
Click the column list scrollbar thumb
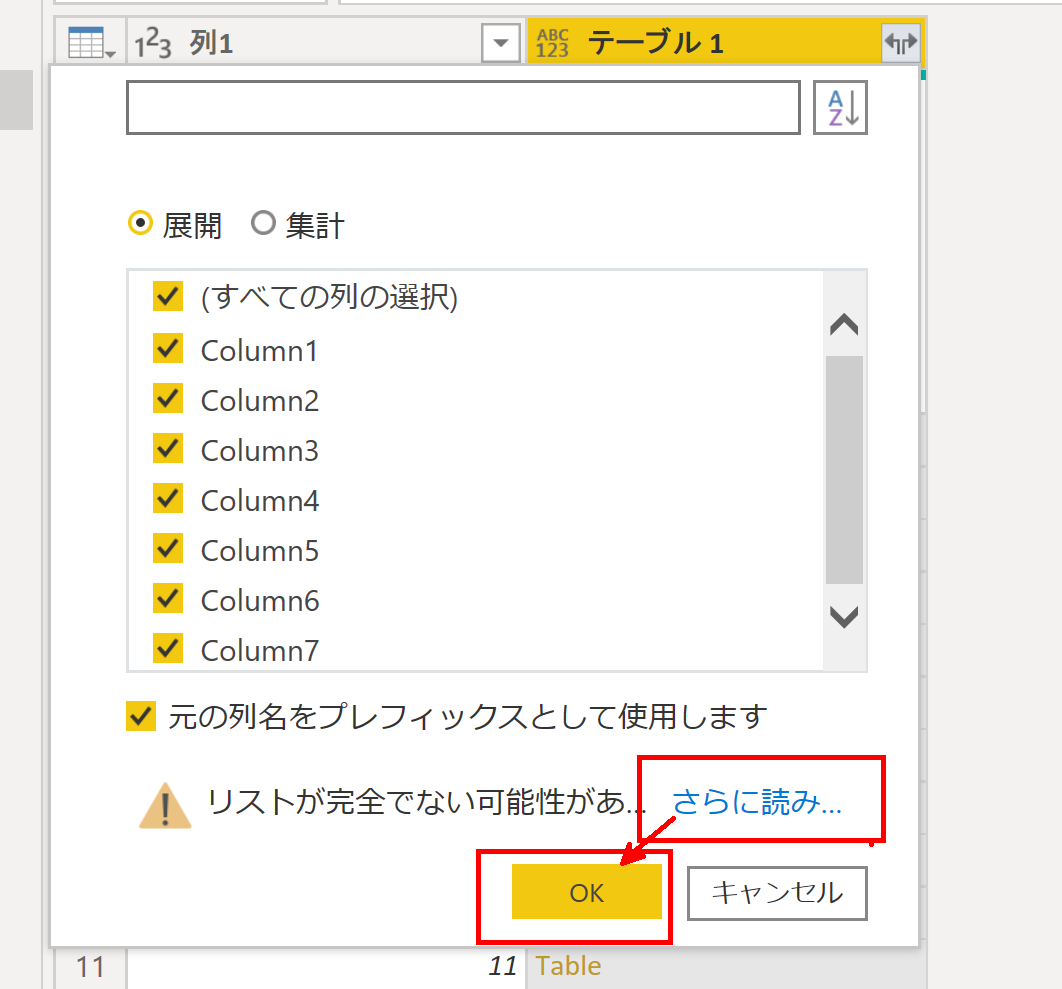844,469
